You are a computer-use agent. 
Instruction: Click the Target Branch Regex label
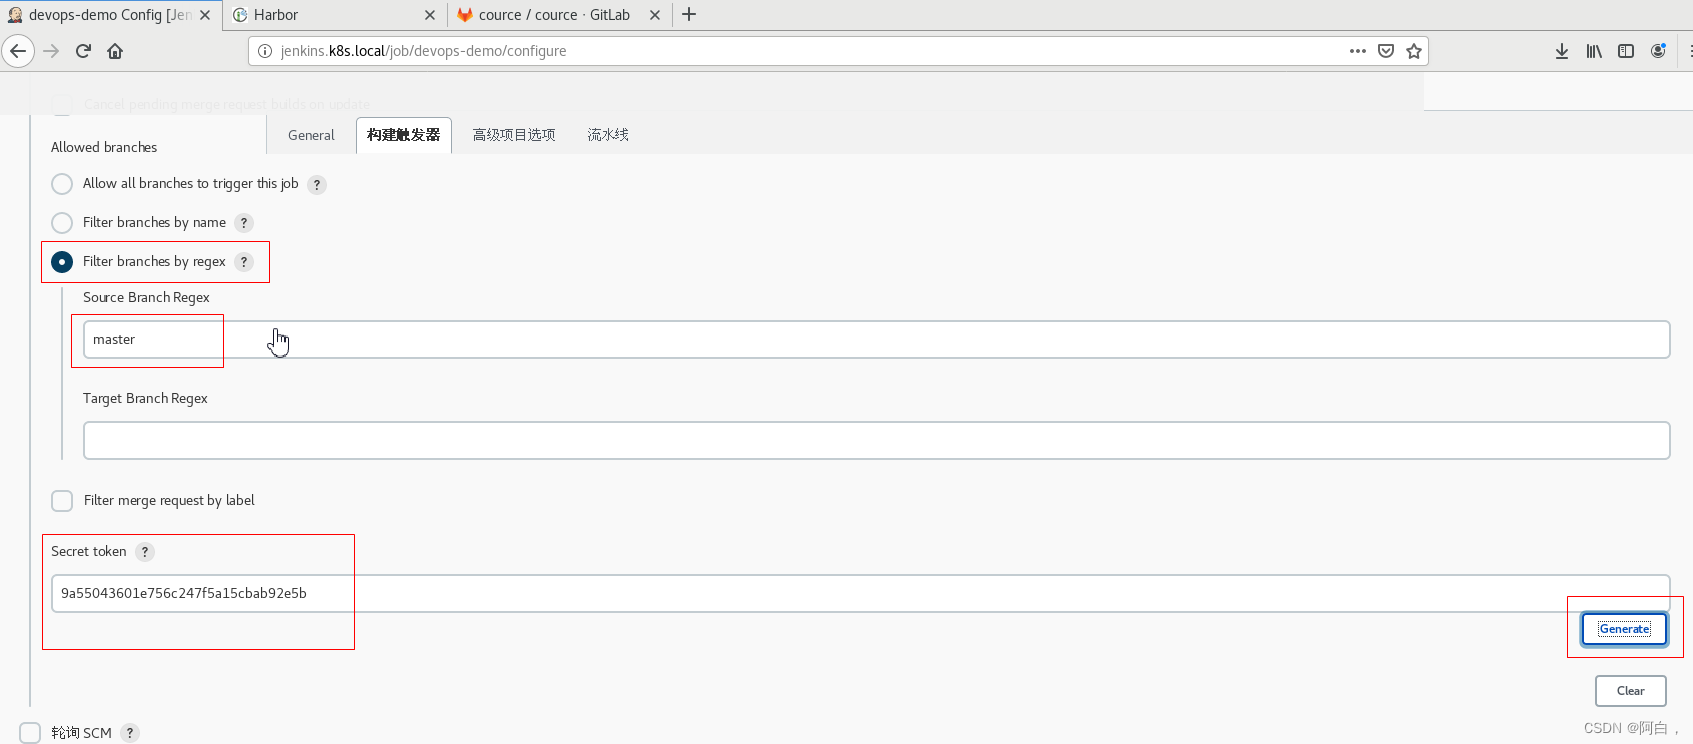(145, 399)
